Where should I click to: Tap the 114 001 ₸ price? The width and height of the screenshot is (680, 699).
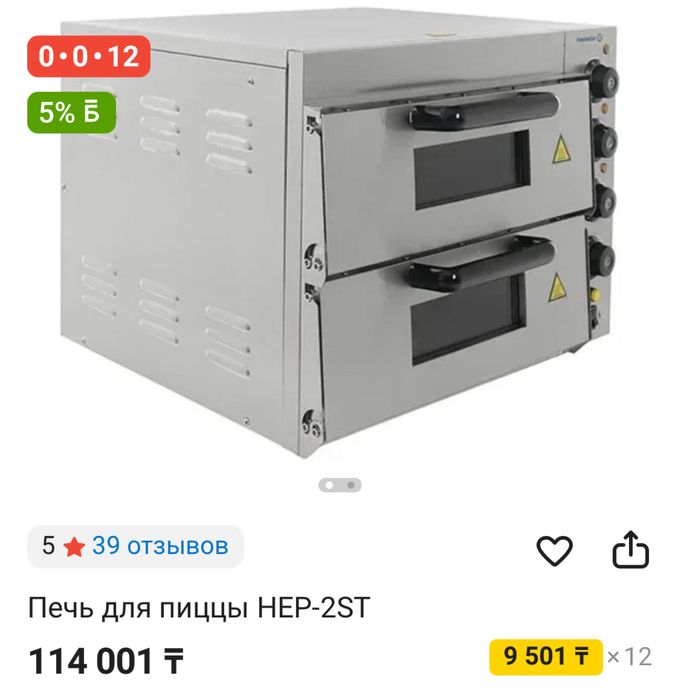[x=106, y=662]
